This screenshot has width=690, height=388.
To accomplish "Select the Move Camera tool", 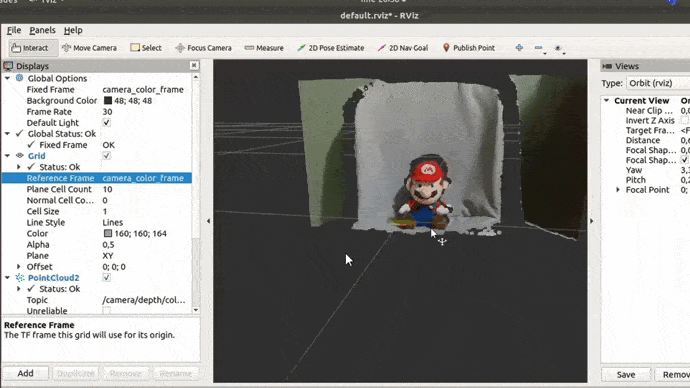I will [x=90, y=48].
